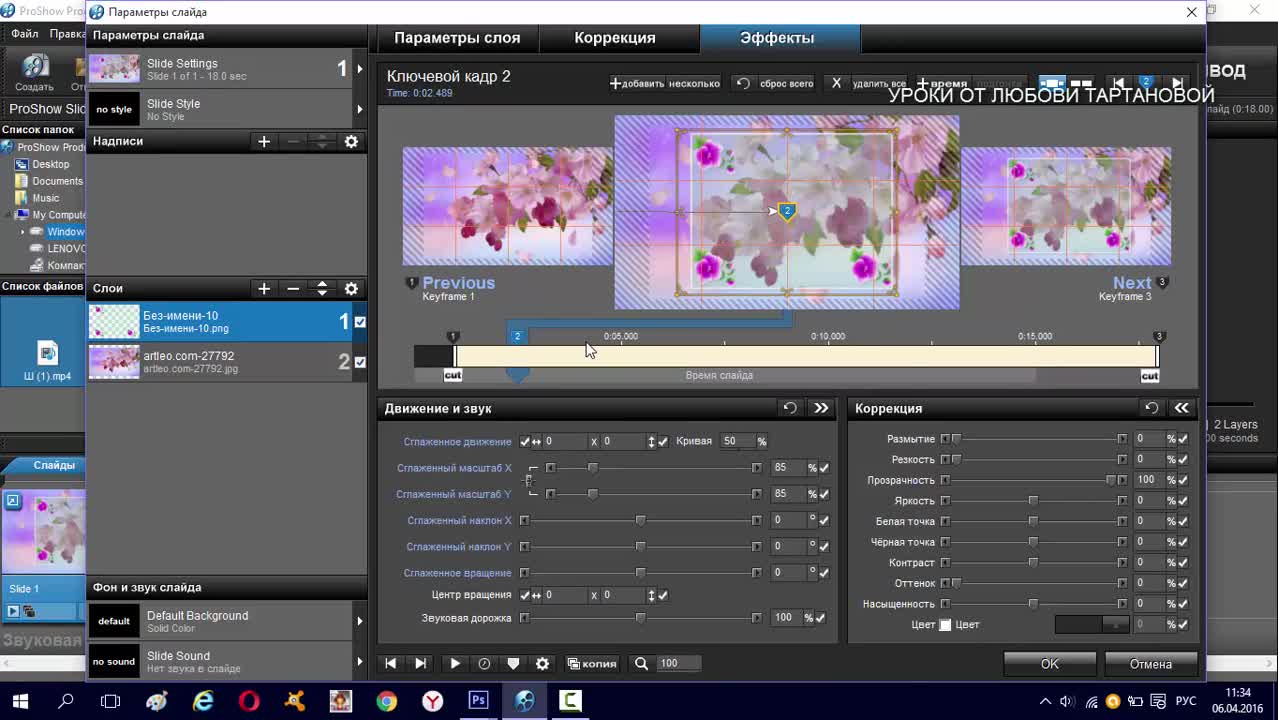This screenshot has width=1278, height=720.
Task: Toggle the Прозрачность keyframe checkbox
Action: point(1183,480)
